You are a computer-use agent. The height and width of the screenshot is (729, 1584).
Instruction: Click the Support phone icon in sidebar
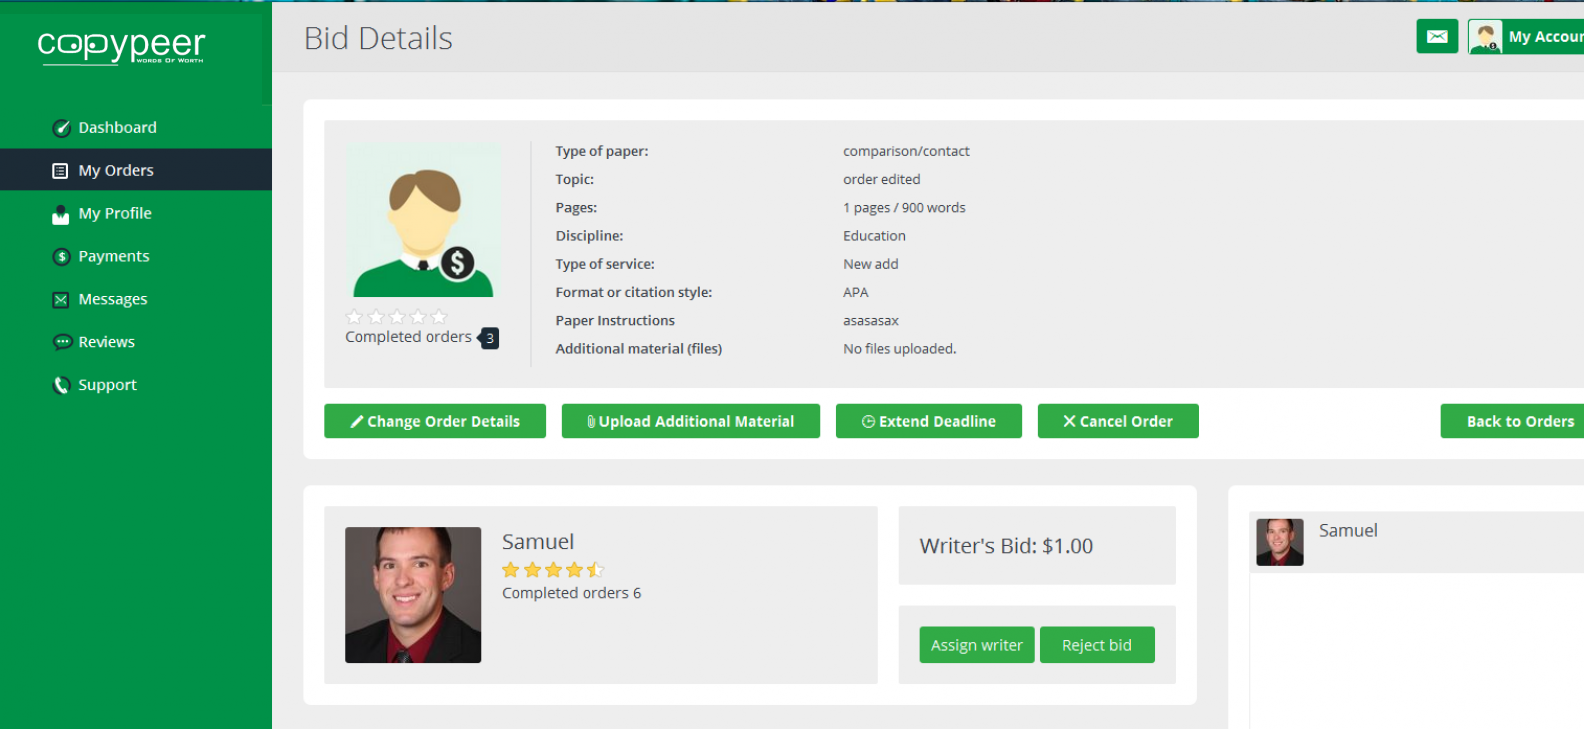pyautogui.click(x=61, y=385)
